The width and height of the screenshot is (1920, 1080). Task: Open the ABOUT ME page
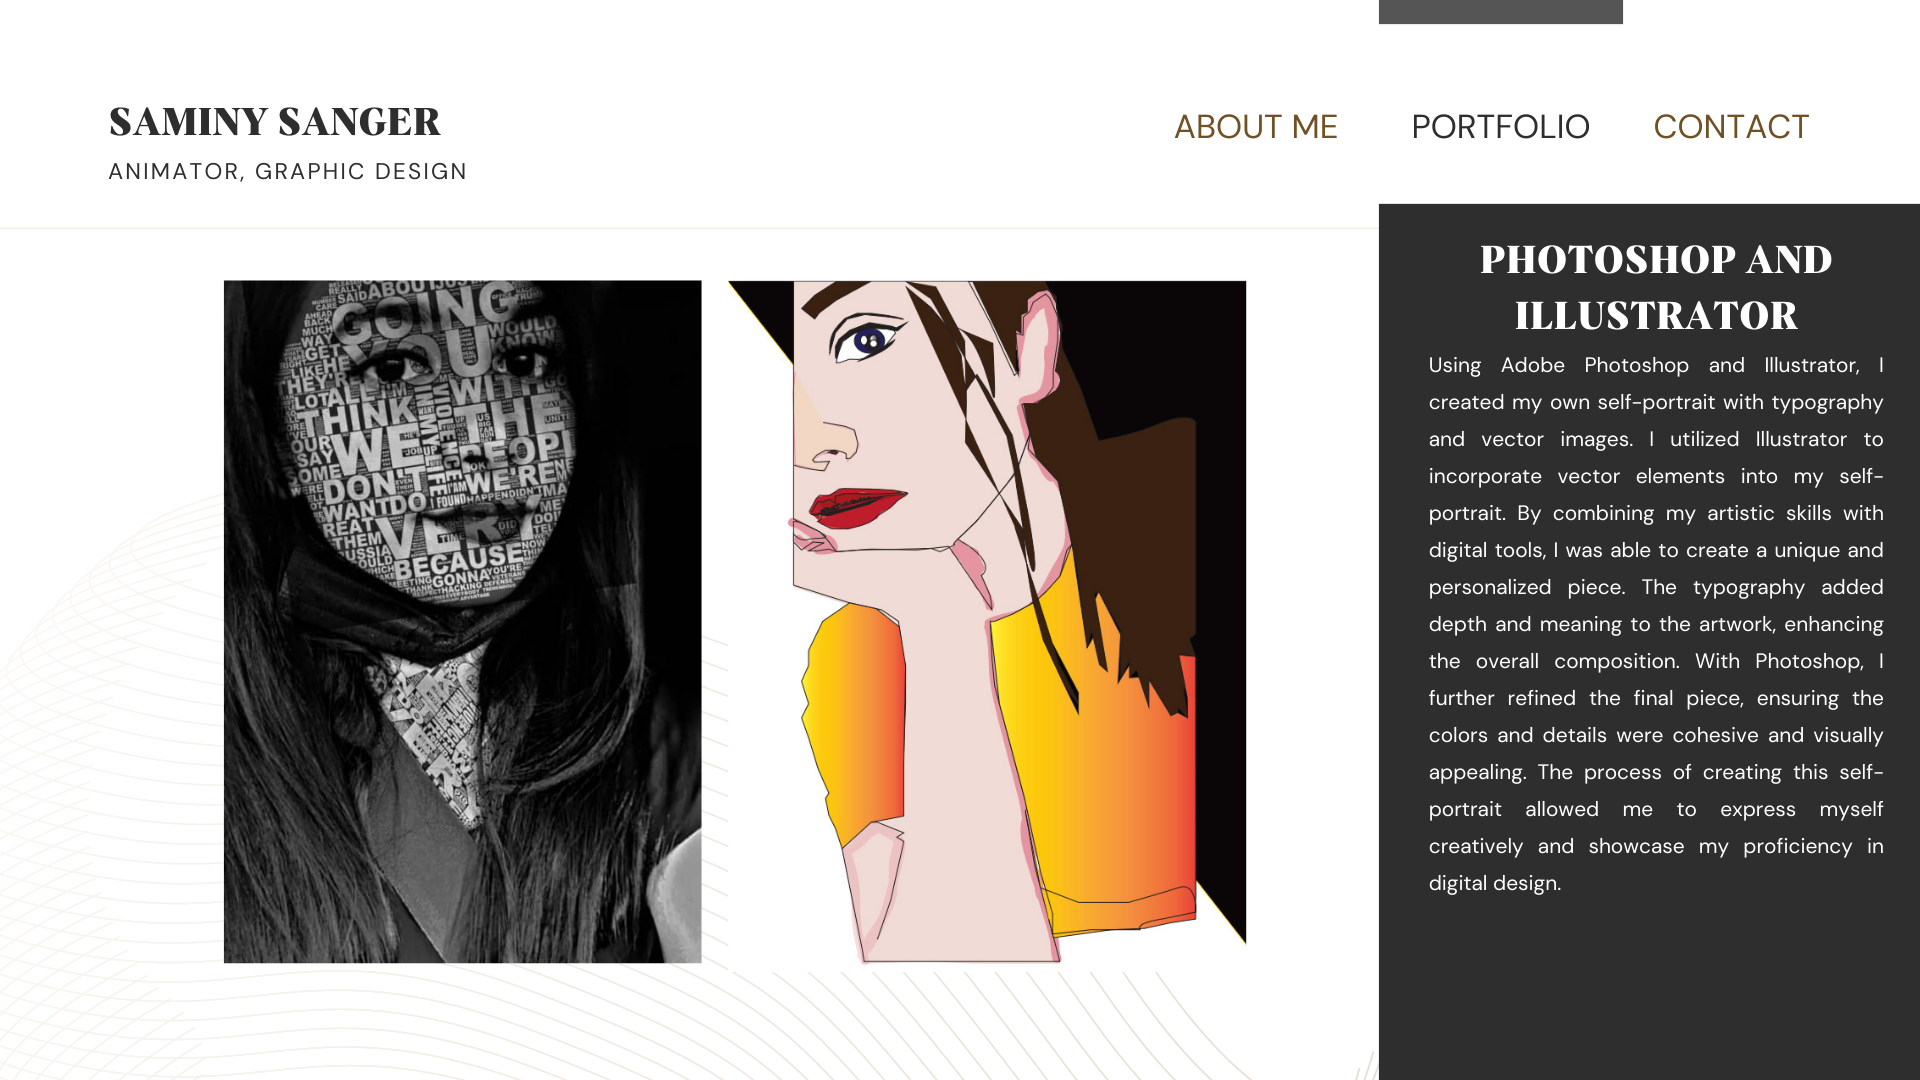1255,127
